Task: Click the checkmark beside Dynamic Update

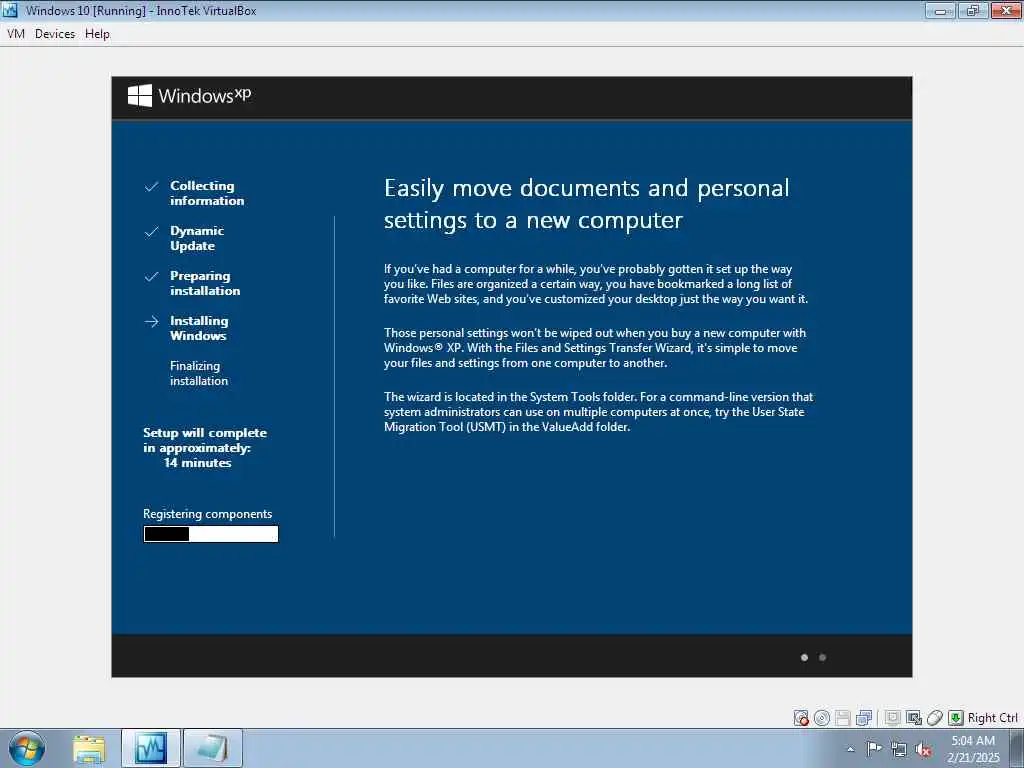Action: point(152,232)
